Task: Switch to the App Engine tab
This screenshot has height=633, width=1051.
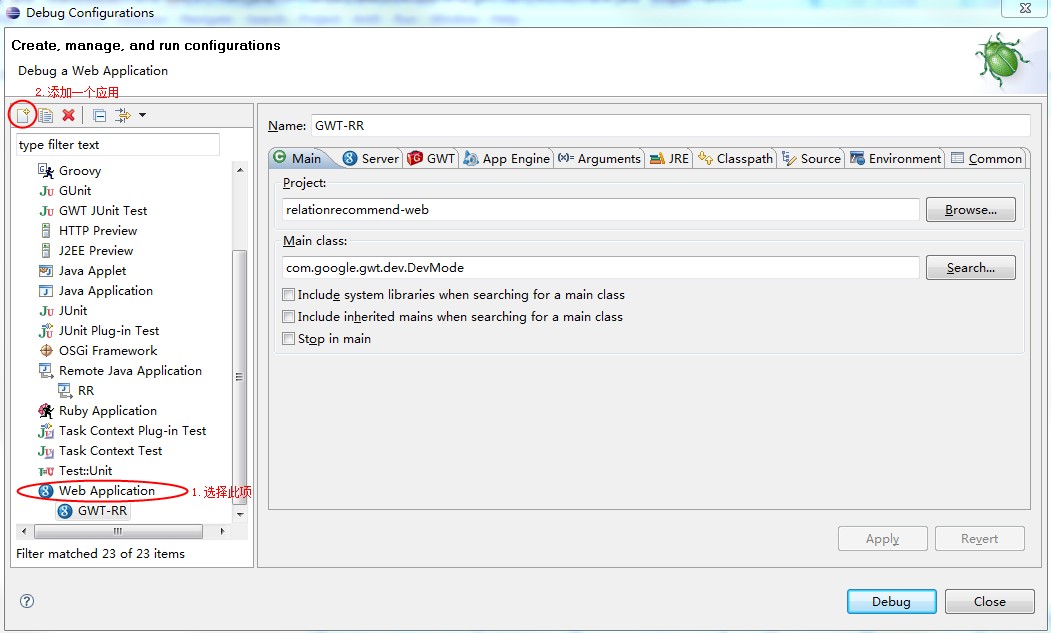Action: [507, 158]
